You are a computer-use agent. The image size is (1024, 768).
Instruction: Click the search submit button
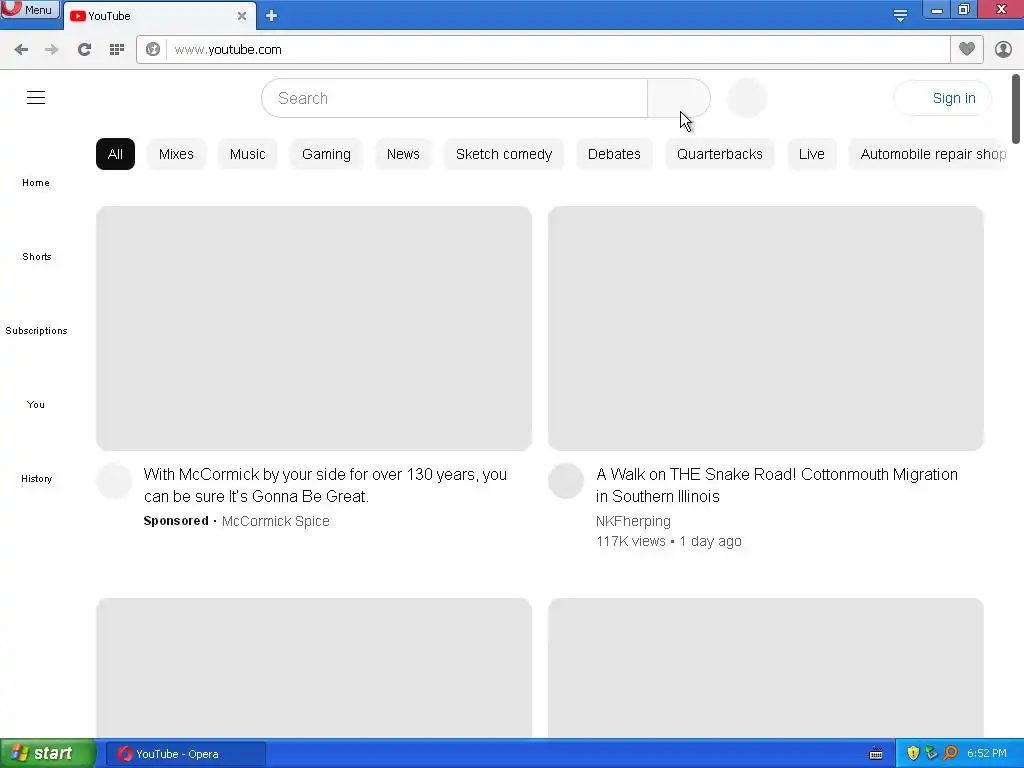679,98
